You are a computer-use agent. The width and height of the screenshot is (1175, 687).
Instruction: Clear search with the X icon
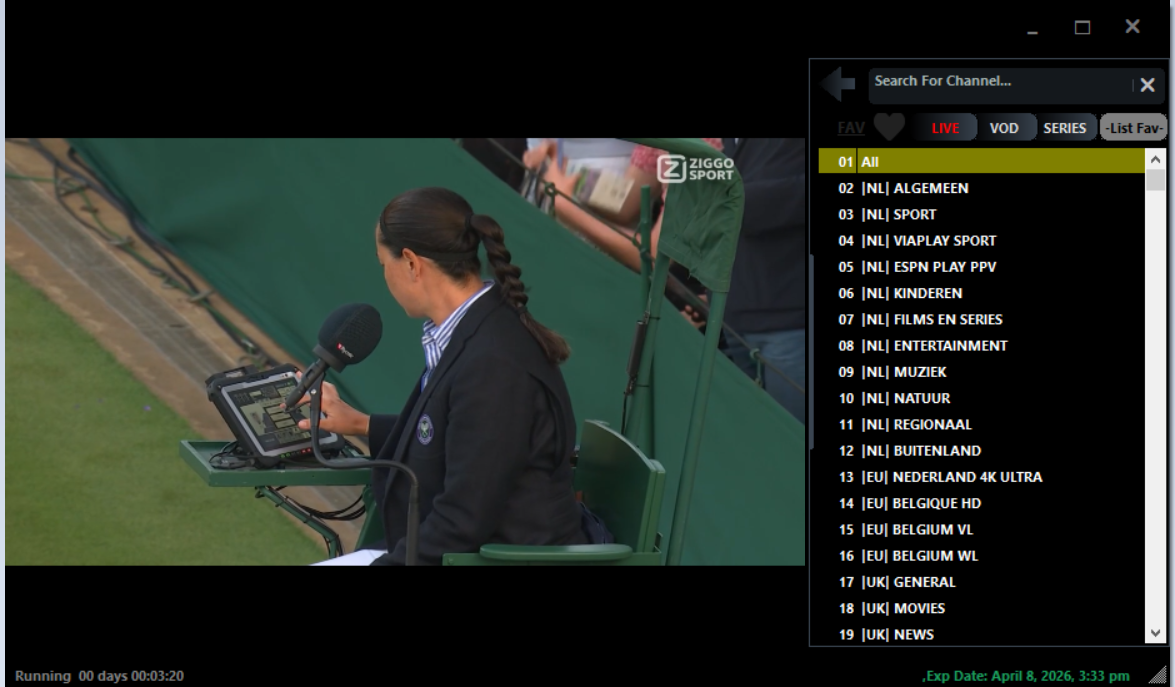[1147, 85]
